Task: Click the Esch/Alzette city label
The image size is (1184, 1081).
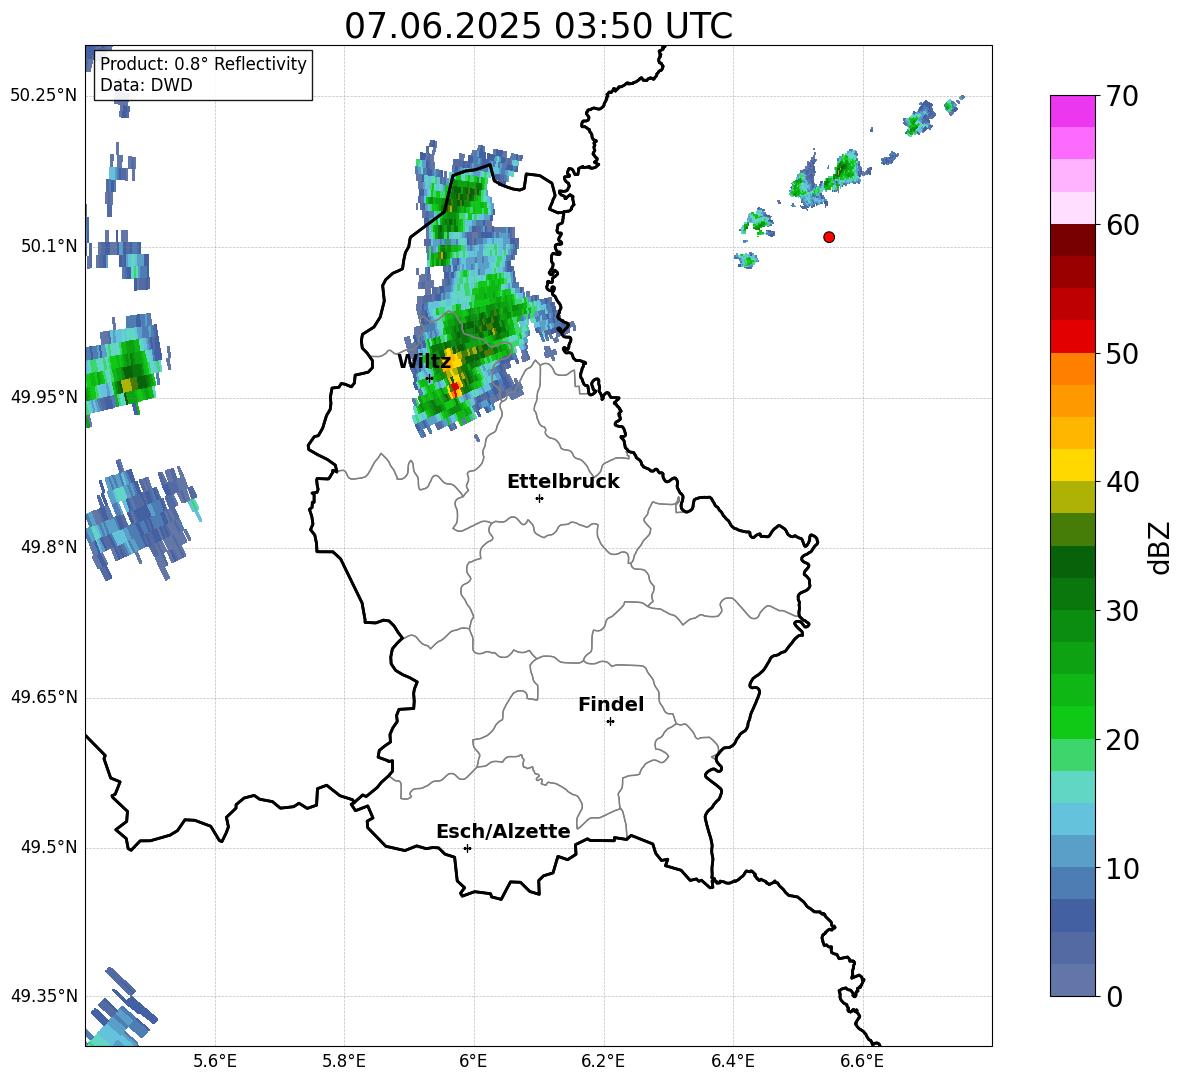Action: (x=503, y=831)
